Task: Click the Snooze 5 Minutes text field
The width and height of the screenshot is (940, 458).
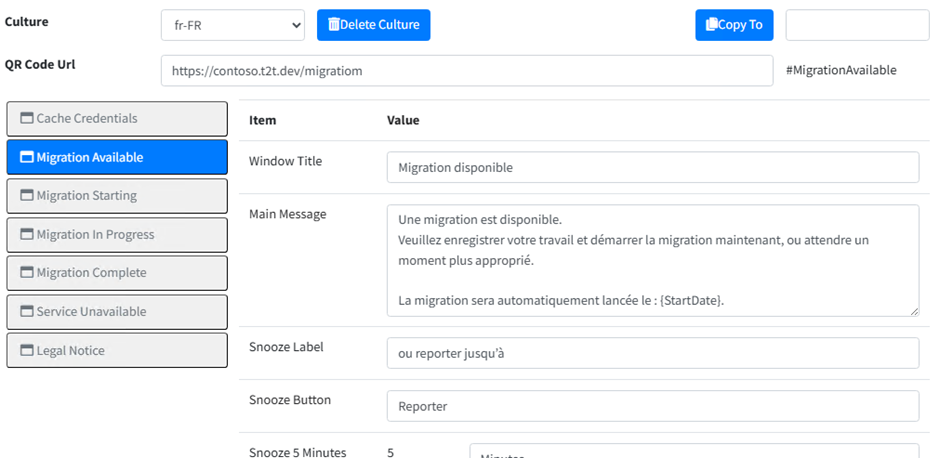Action: point(692,452)
